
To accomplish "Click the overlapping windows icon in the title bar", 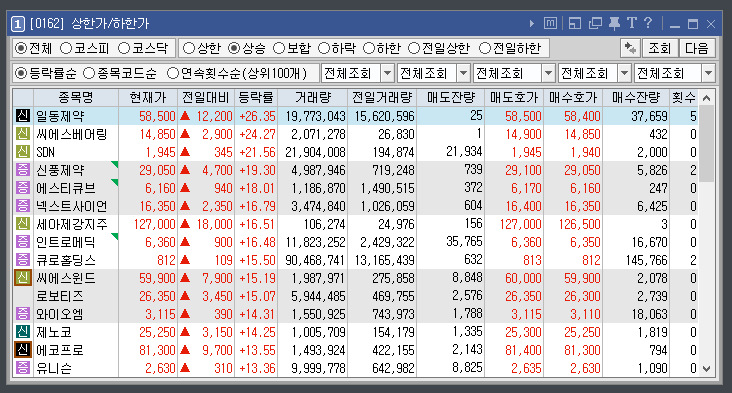I will click(x=595, y=23).
